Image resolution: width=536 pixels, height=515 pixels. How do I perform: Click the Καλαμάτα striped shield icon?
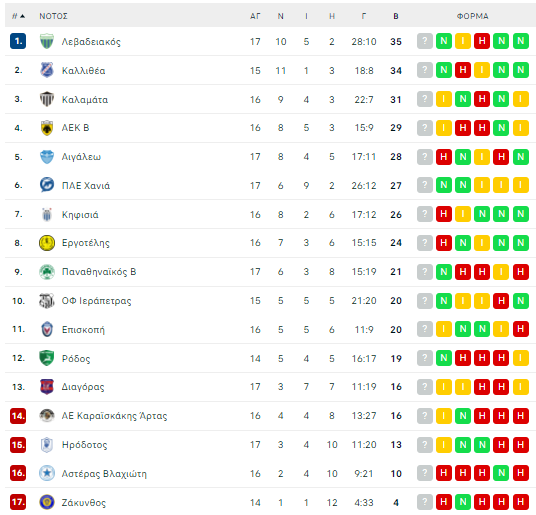pyautogui.click(x=47, y=99)
